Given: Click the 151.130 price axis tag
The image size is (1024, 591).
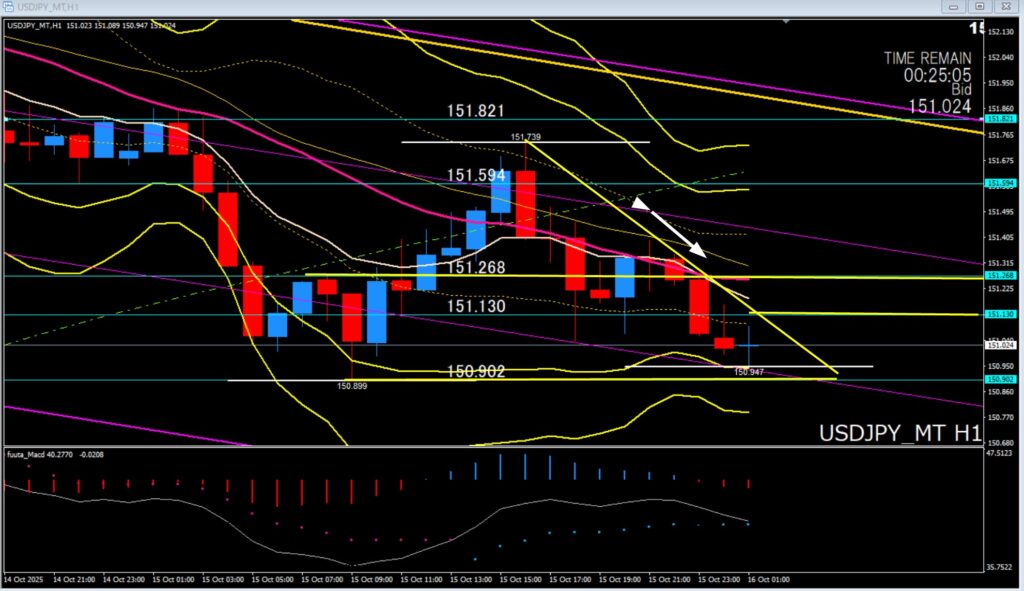Looking at the screenshot, I should tap(1000, 314).
